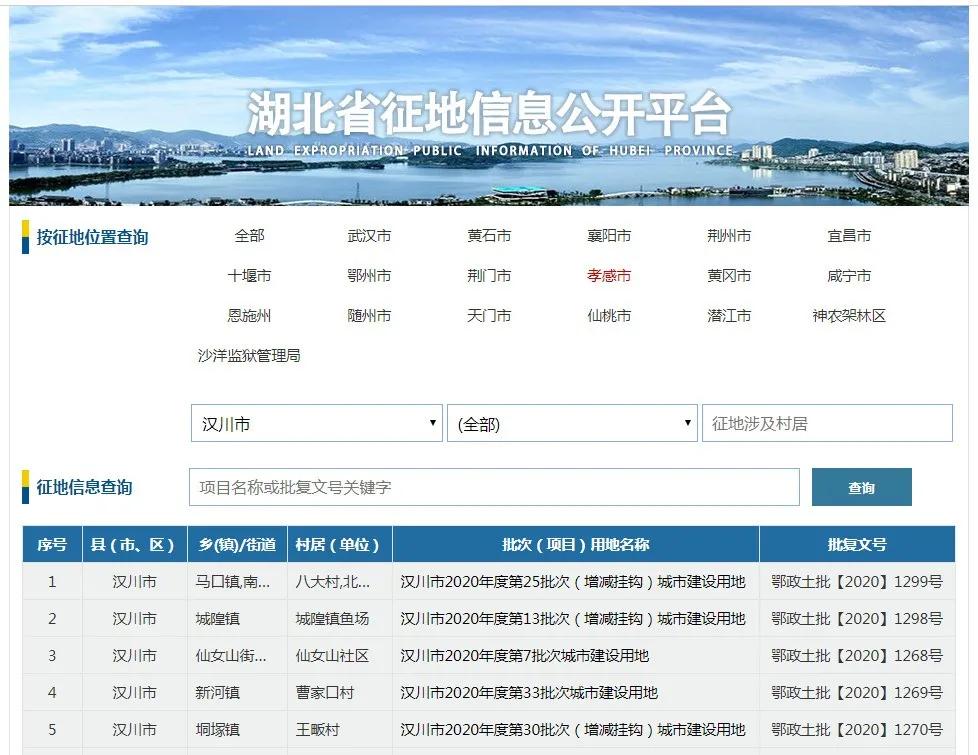Select approval number 鄂政土批【2020】1298号
The height and width of the screenshot is (755, 978).
(x=857, y=618)
